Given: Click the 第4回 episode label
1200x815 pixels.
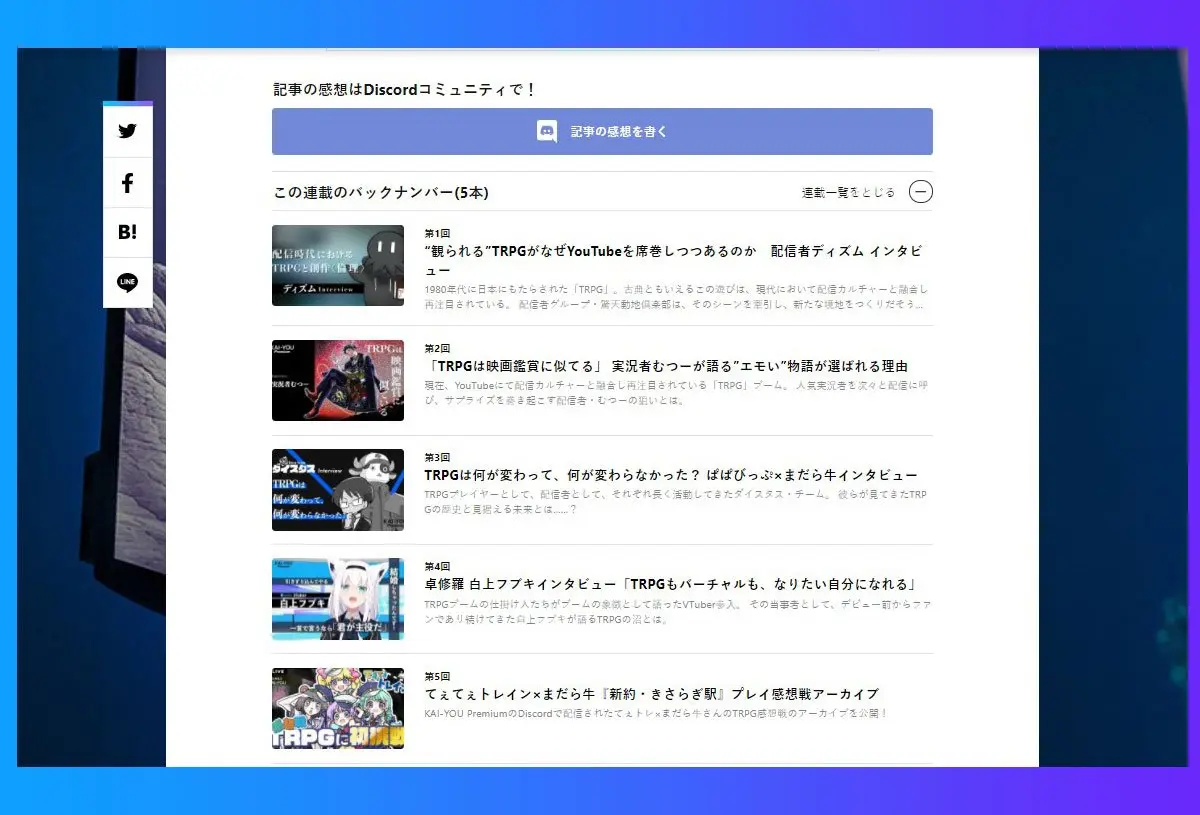Looking at the screenshot, I should coord(437,566).
